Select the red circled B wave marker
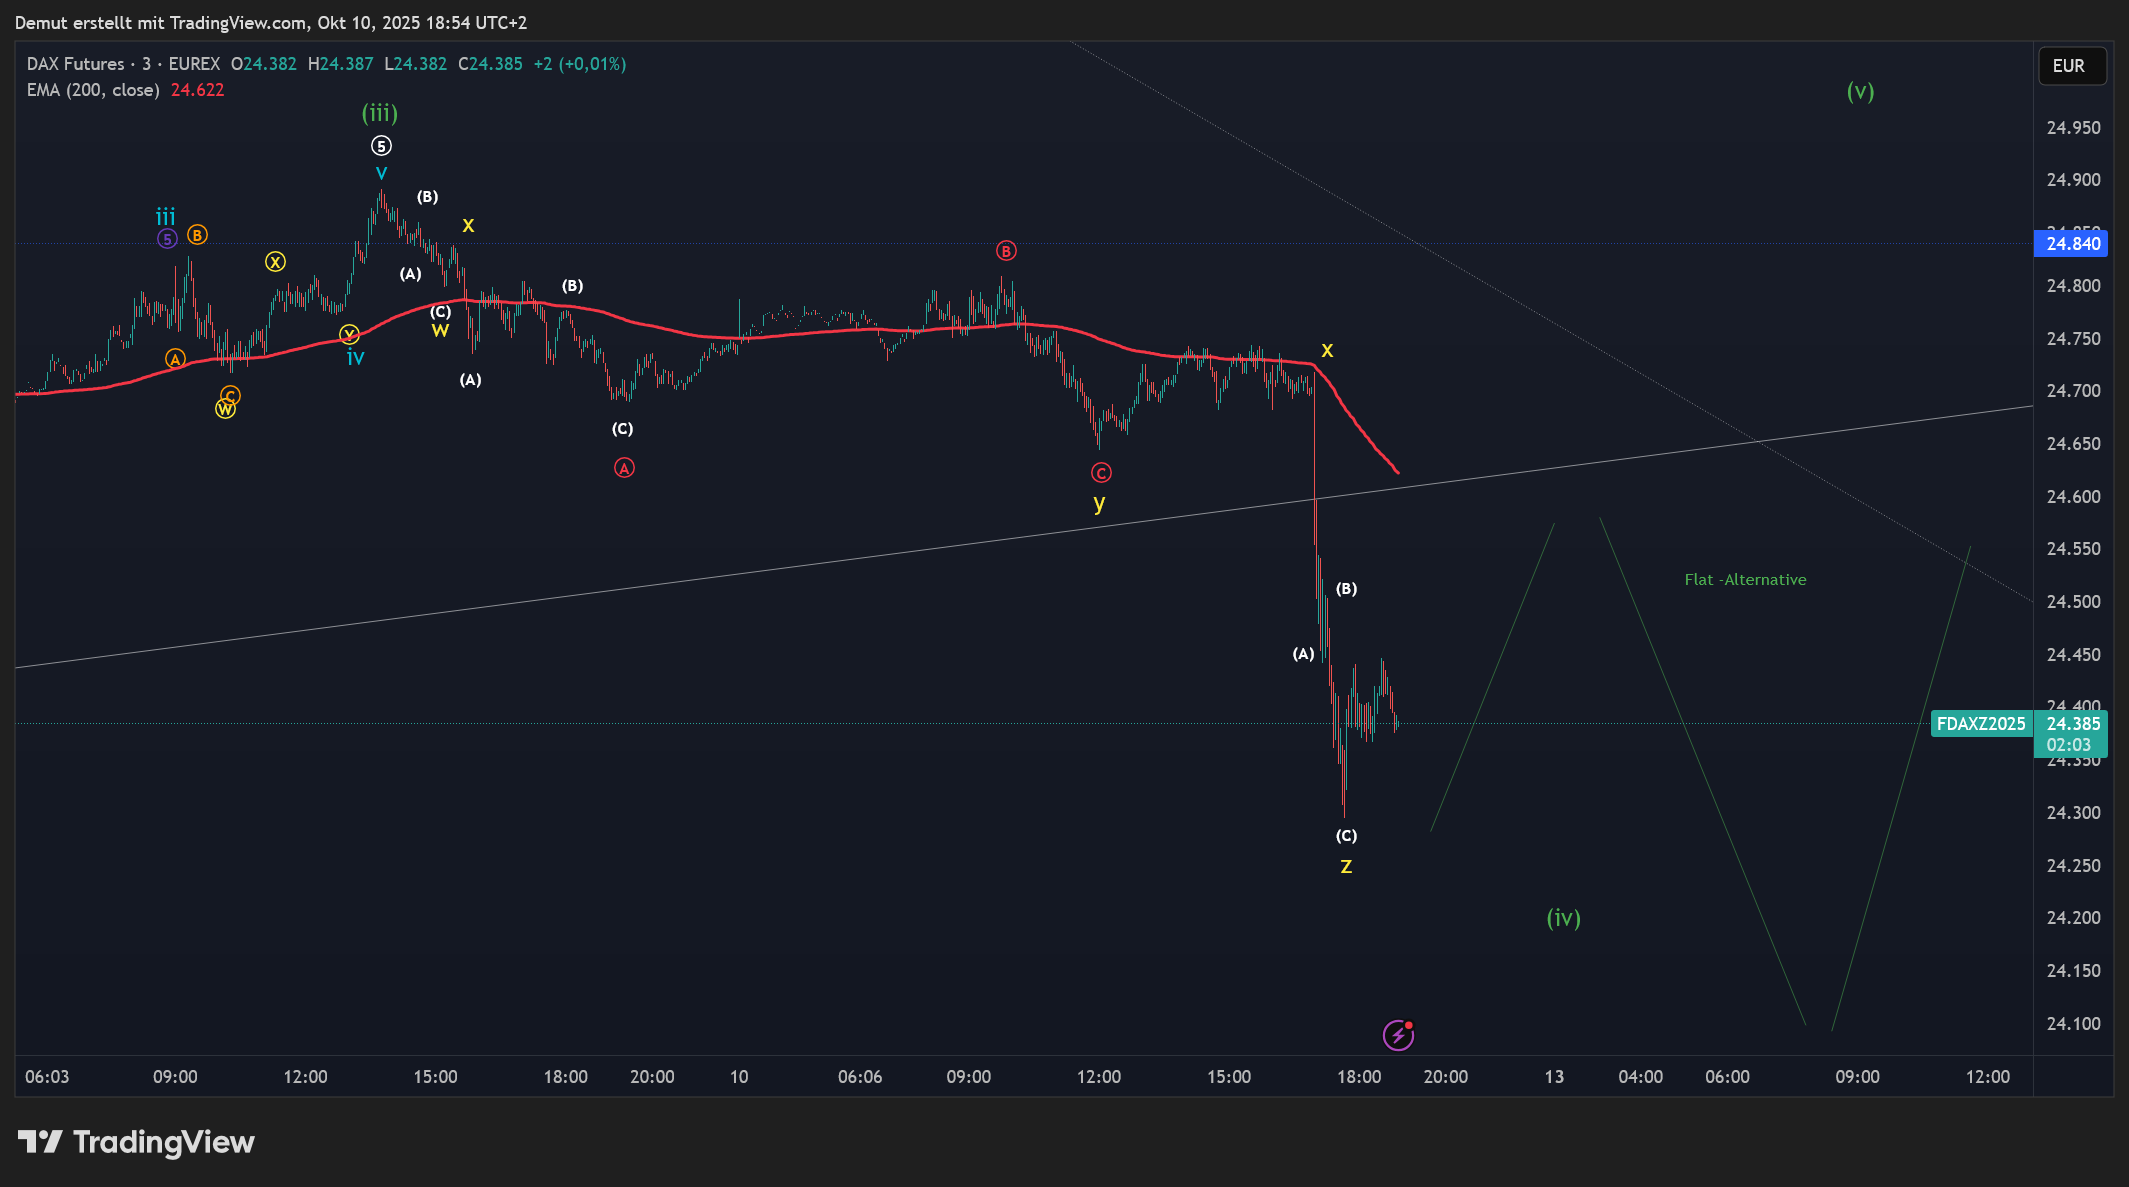This screenshot has height=1187, width=2129. click(1006, 251)
